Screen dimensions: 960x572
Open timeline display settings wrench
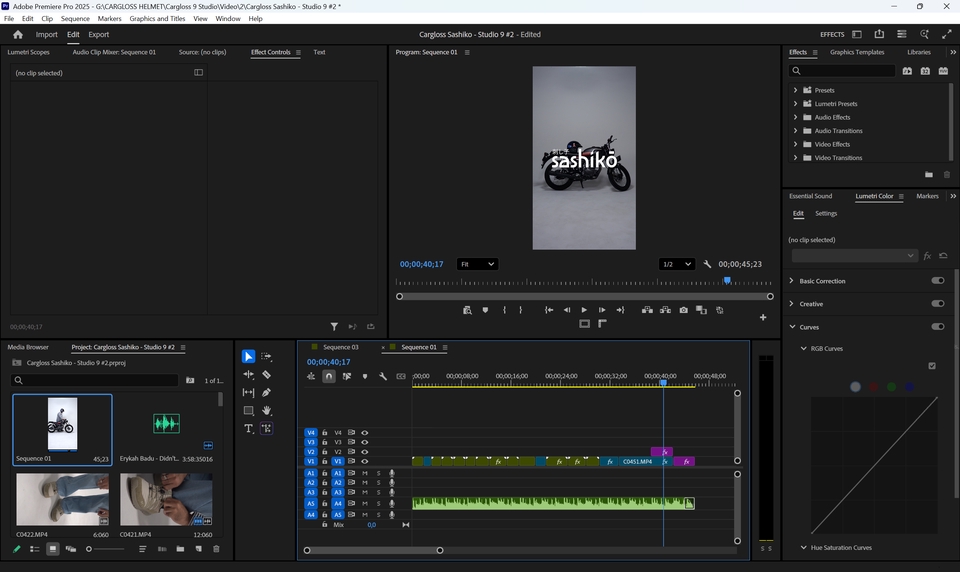click(x=383, y=377)
